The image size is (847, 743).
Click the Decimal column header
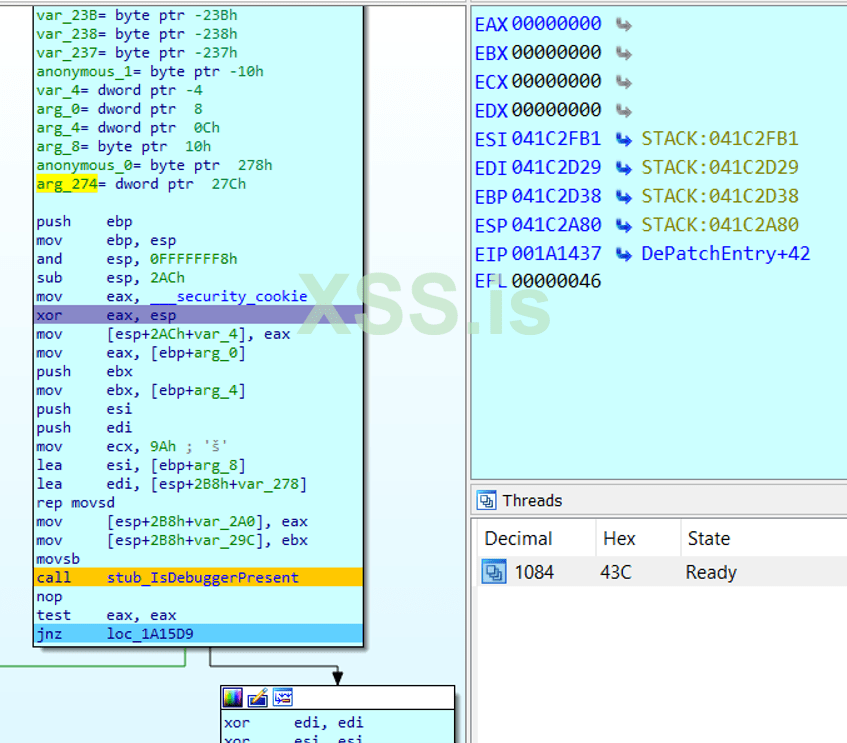point(519,539)
